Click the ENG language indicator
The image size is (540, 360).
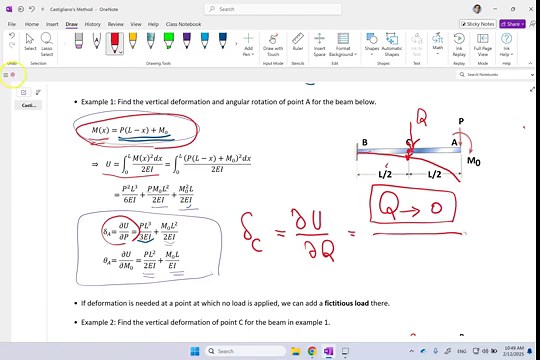461,351
